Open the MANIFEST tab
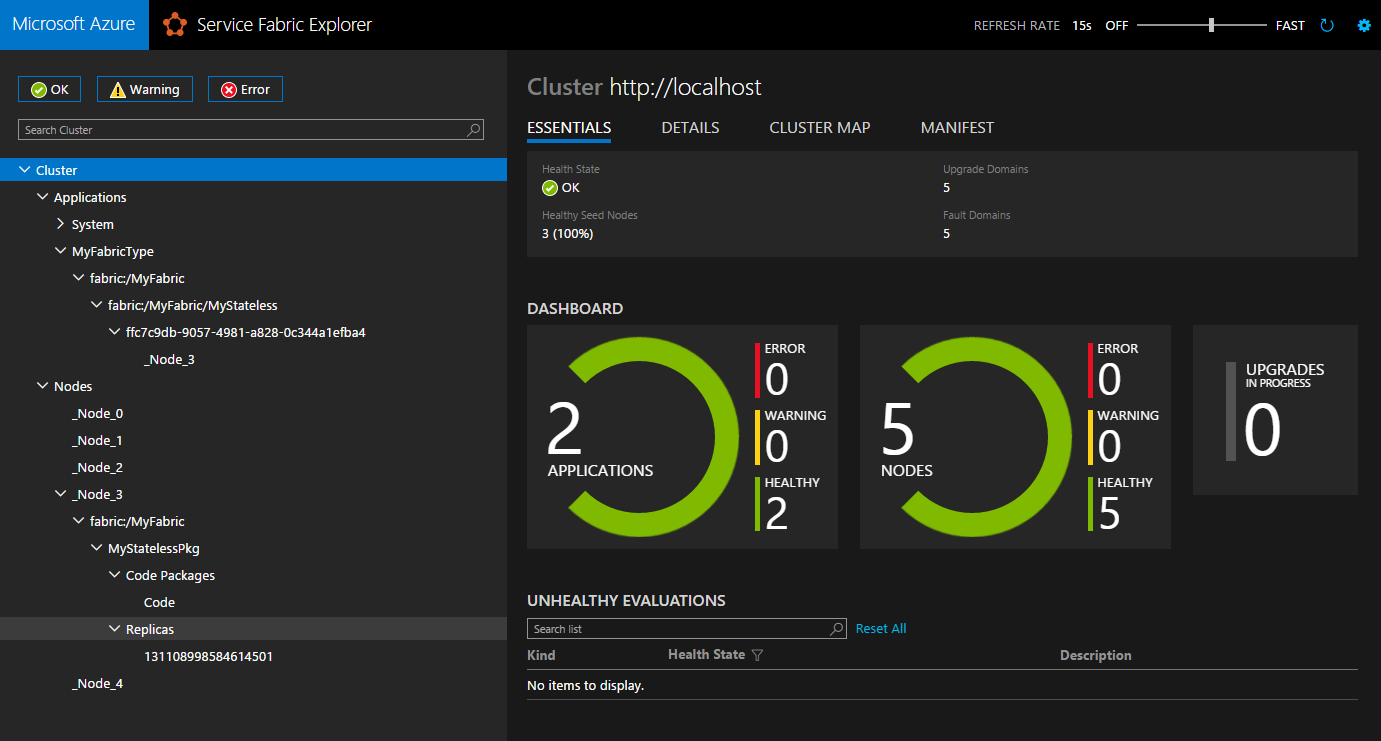This screenshot has height=741, width=1381. click(957, 128)
